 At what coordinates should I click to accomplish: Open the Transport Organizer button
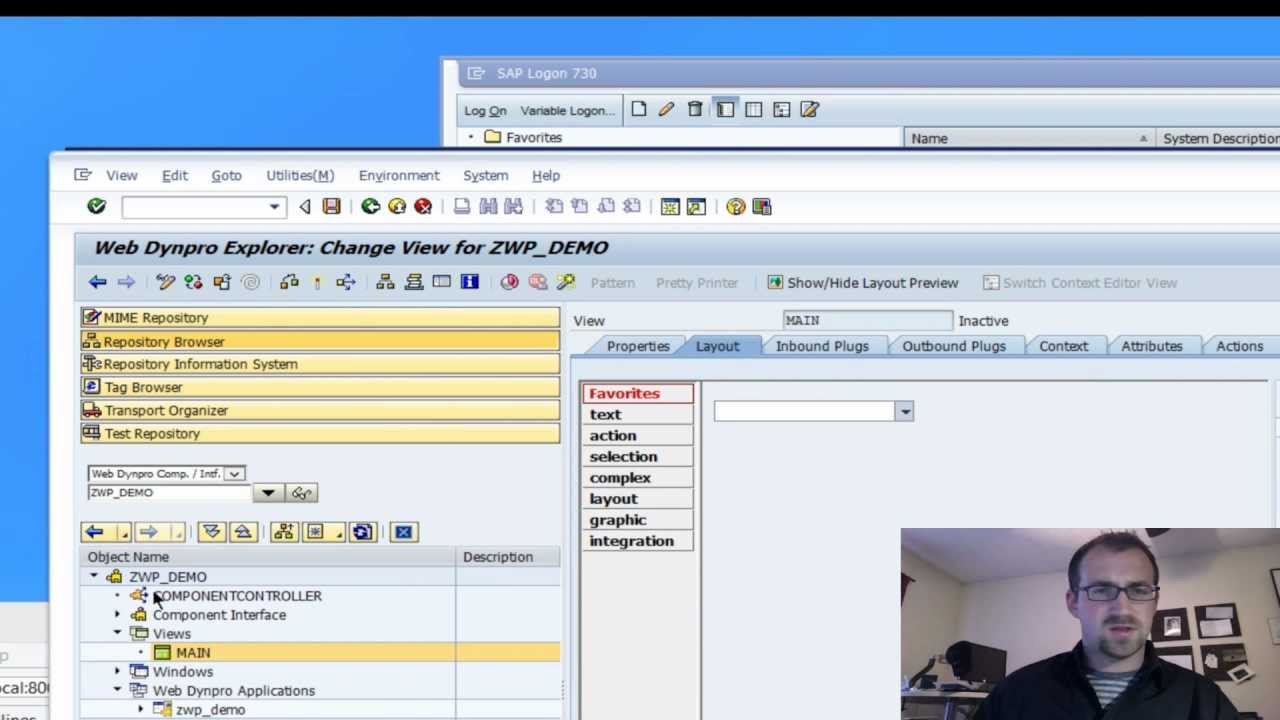pyautogui.click(x=320, y=410)
